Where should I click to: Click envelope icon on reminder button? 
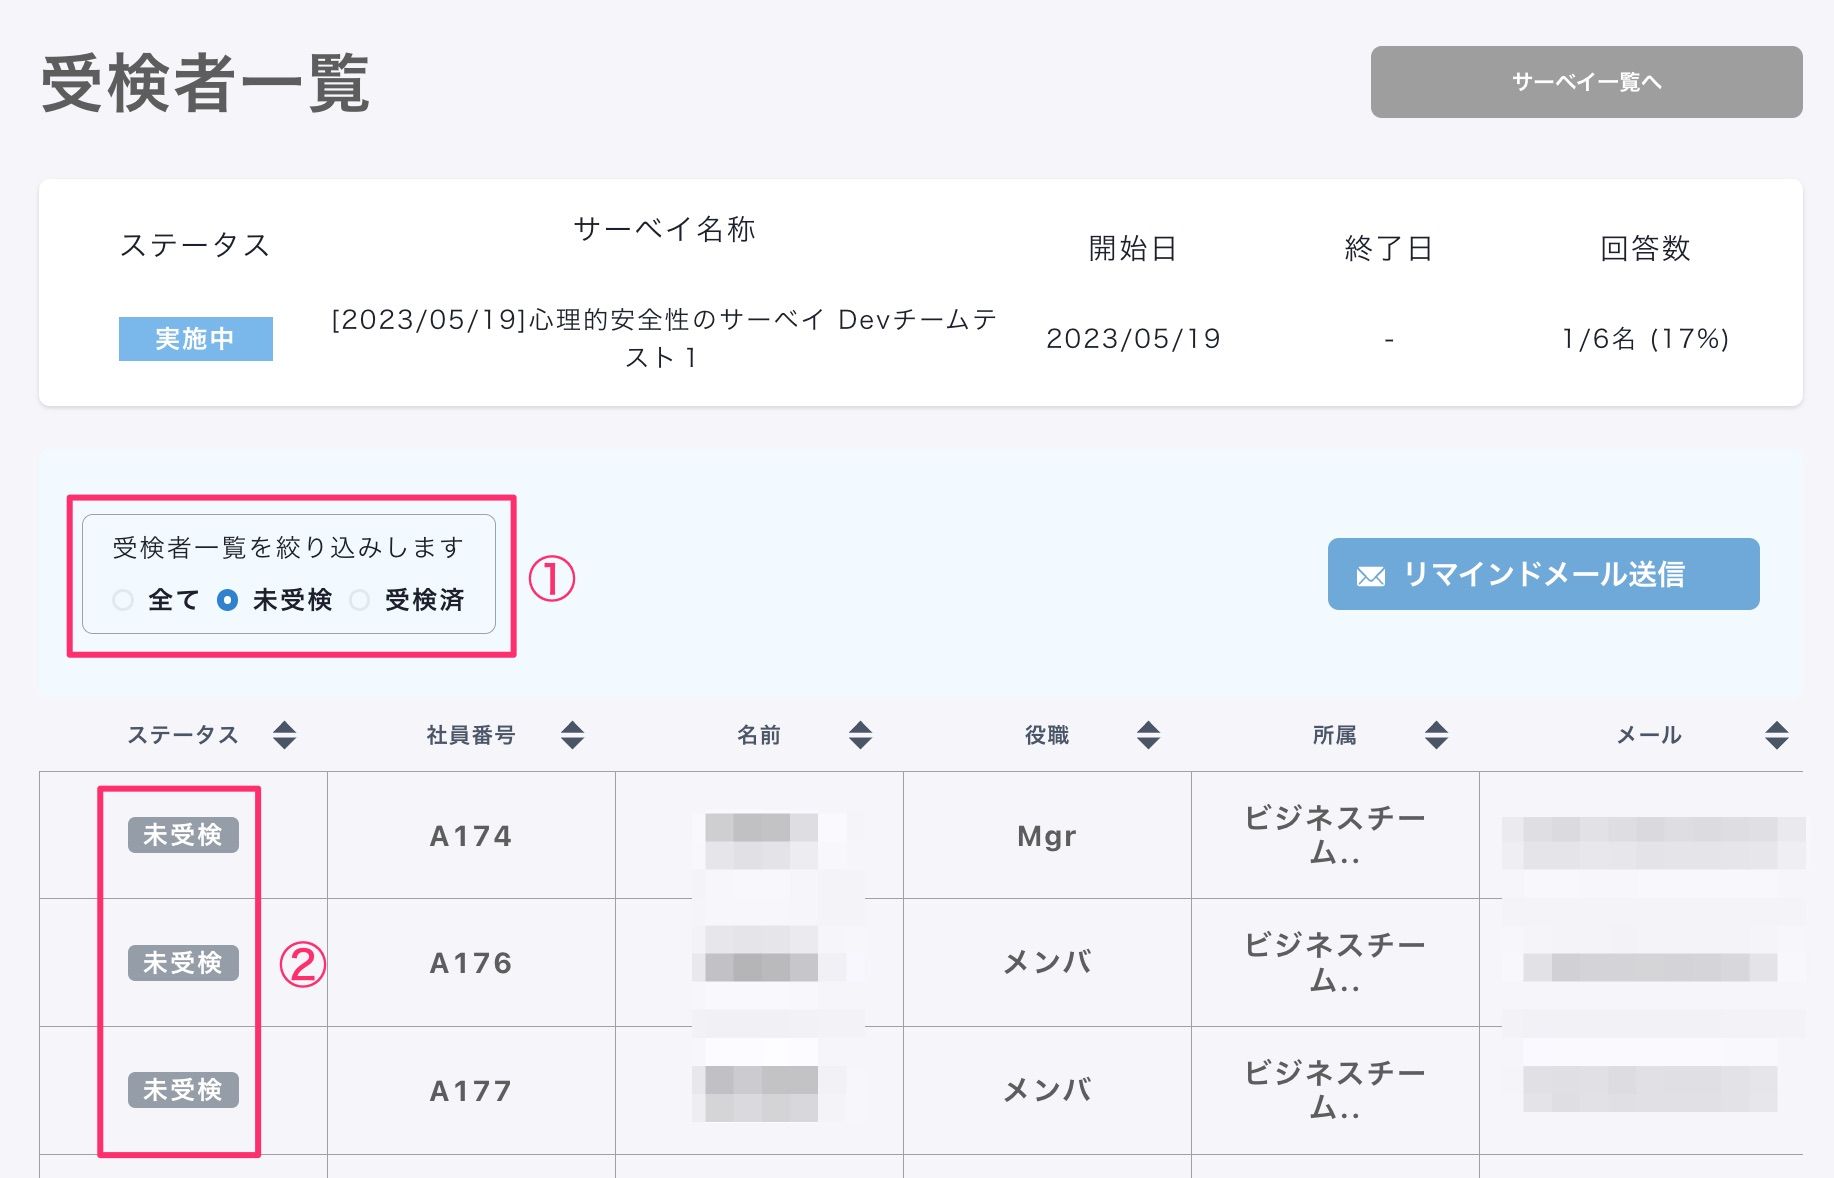coord(1371,576)
